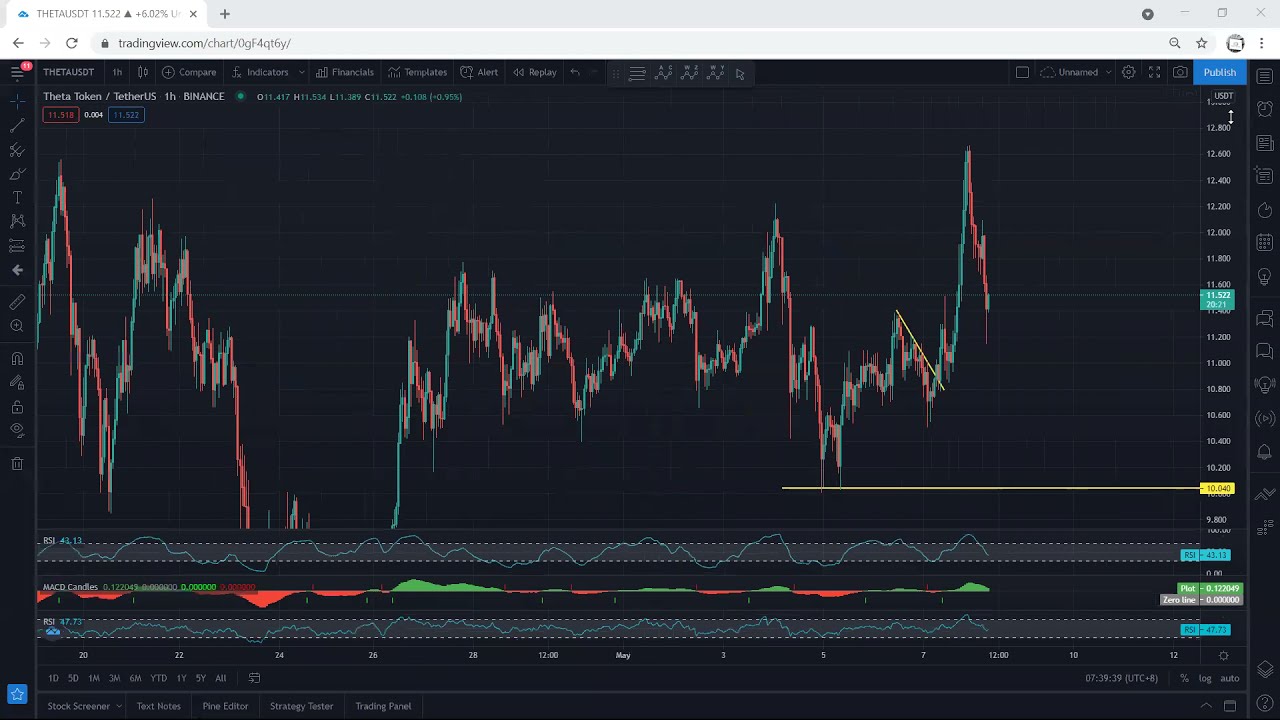Toggle lock all drawing tools
The image size is (1280, 720).
tap(17, 407)
